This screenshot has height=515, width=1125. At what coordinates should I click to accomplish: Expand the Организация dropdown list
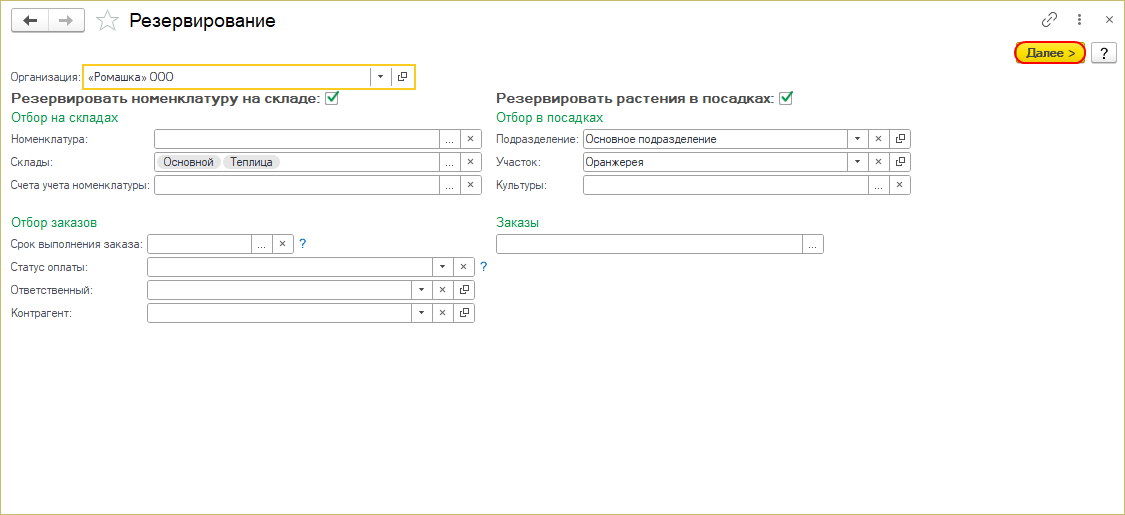click(x=380, y=76)
